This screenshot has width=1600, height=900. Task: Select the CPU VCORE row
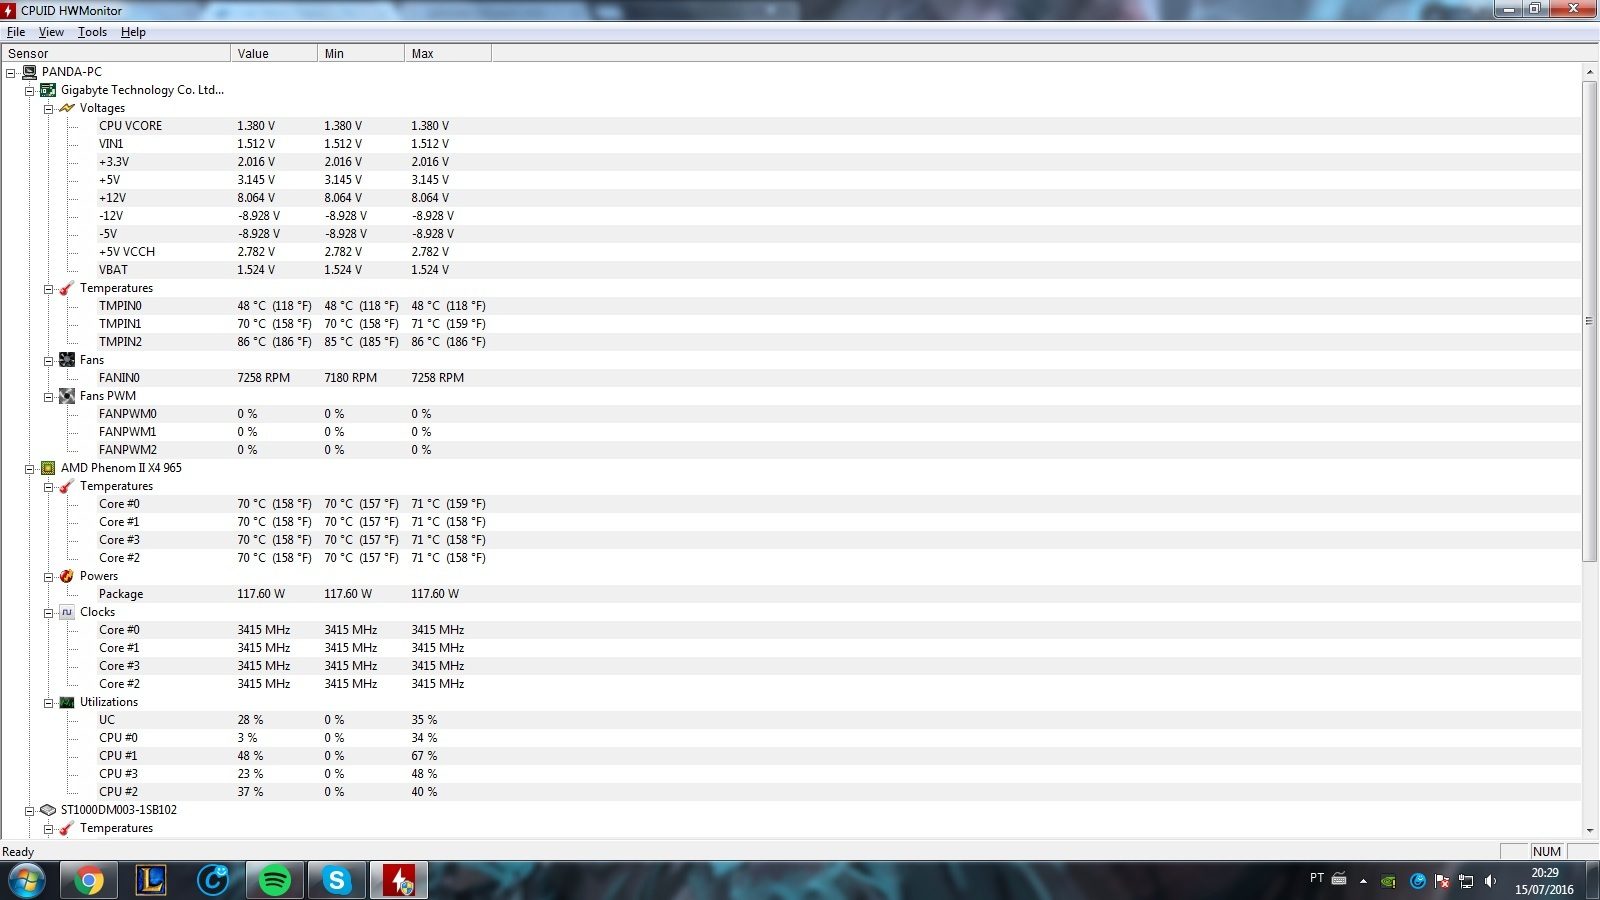click(790, 126)
